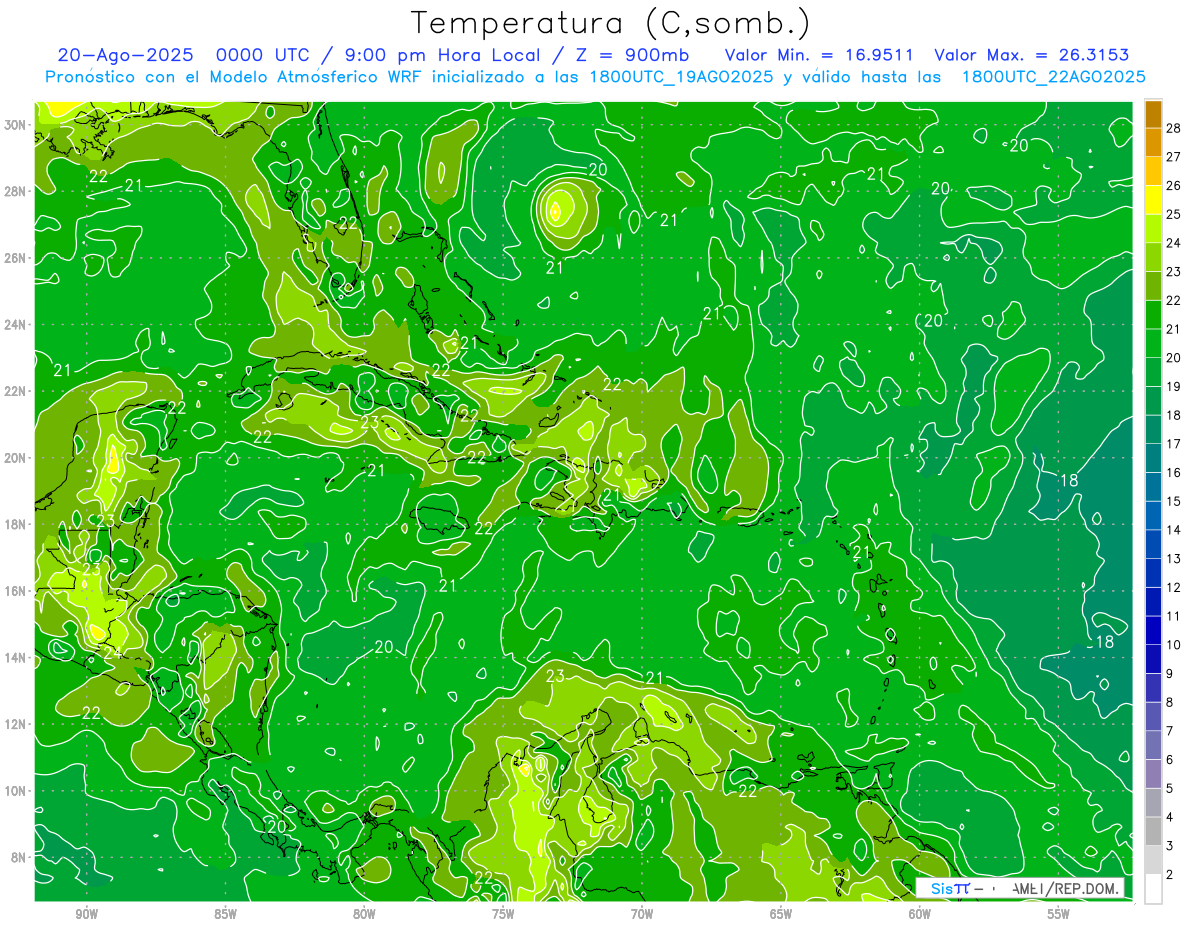This screenshot has height=927, width=1200.
Task: Click the '9:00 pm Hora Local' text
Action: point(443,55)
